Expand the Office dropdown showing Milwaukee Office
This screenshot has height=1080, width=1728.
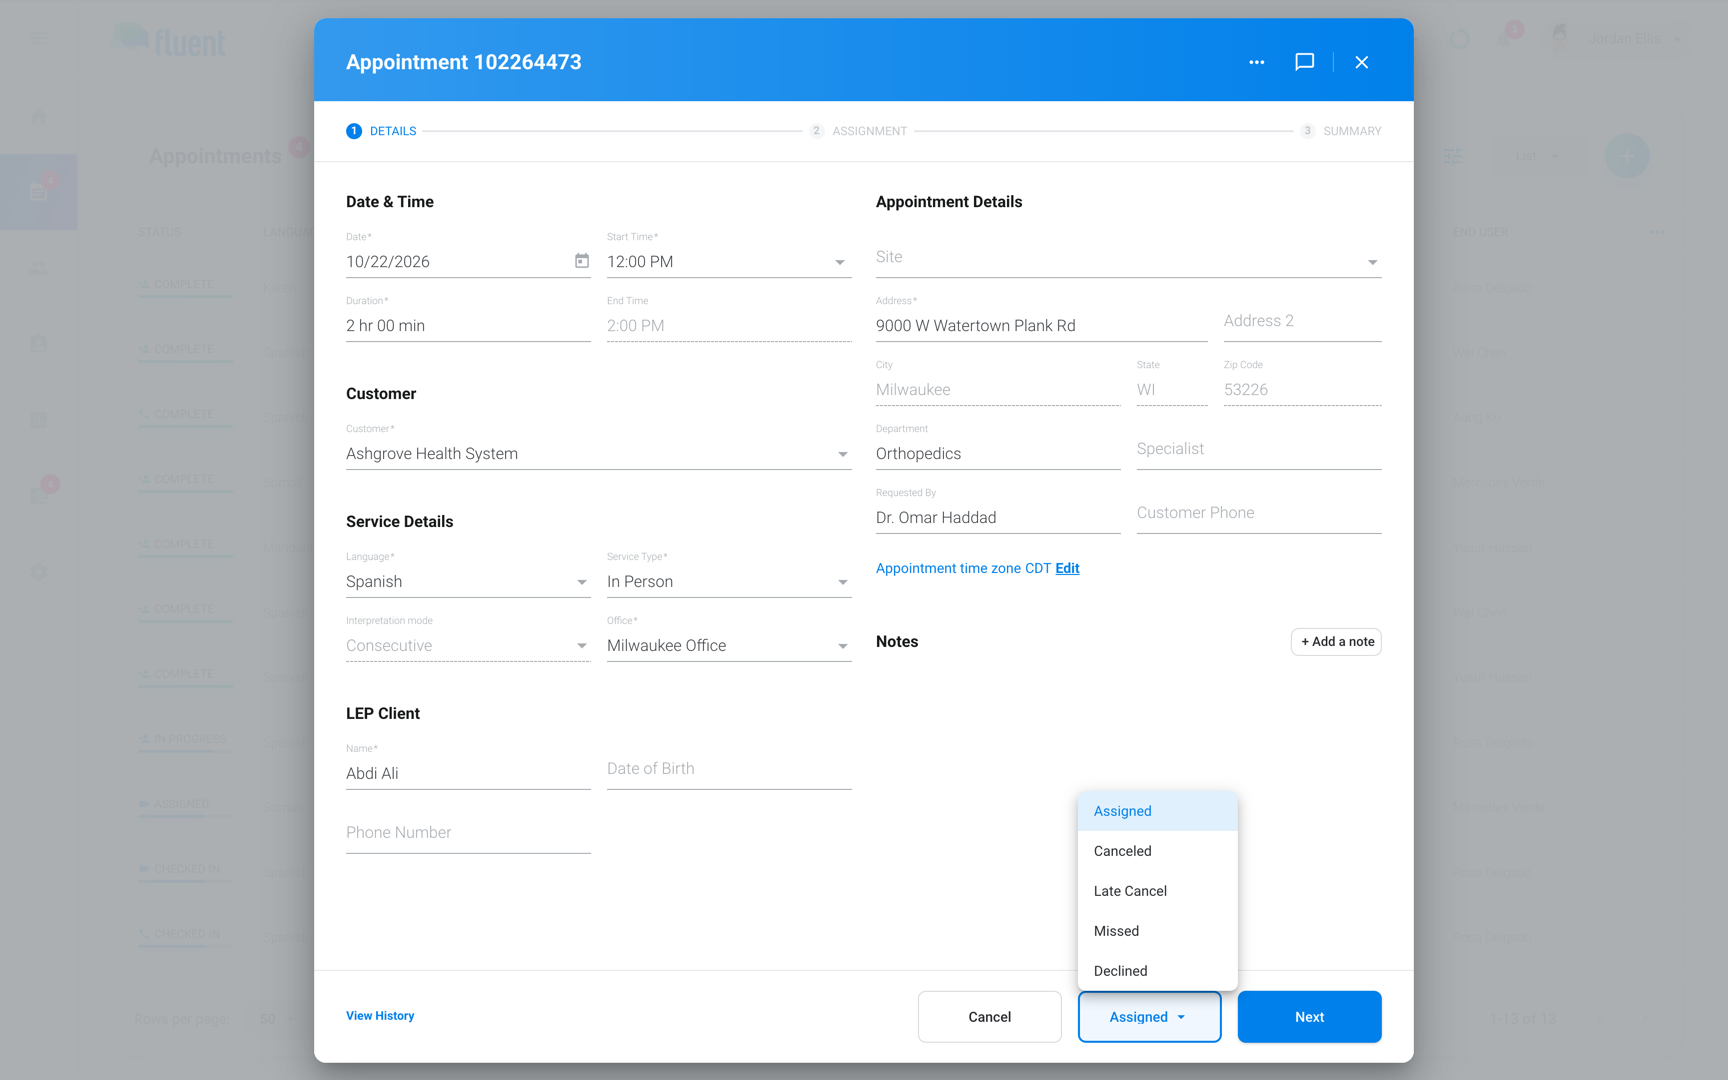[729, 646]
